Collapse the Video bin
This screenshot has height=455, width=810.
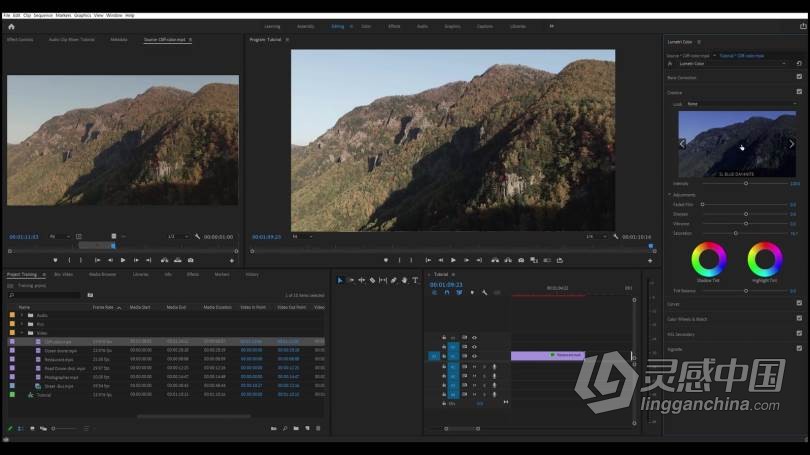(x=22, y=333)
